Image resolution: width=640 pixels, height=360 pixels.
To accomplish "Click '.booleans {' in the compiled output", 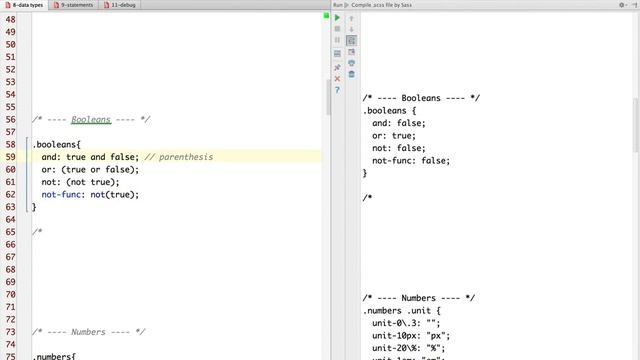I will (x=389, y=111).
